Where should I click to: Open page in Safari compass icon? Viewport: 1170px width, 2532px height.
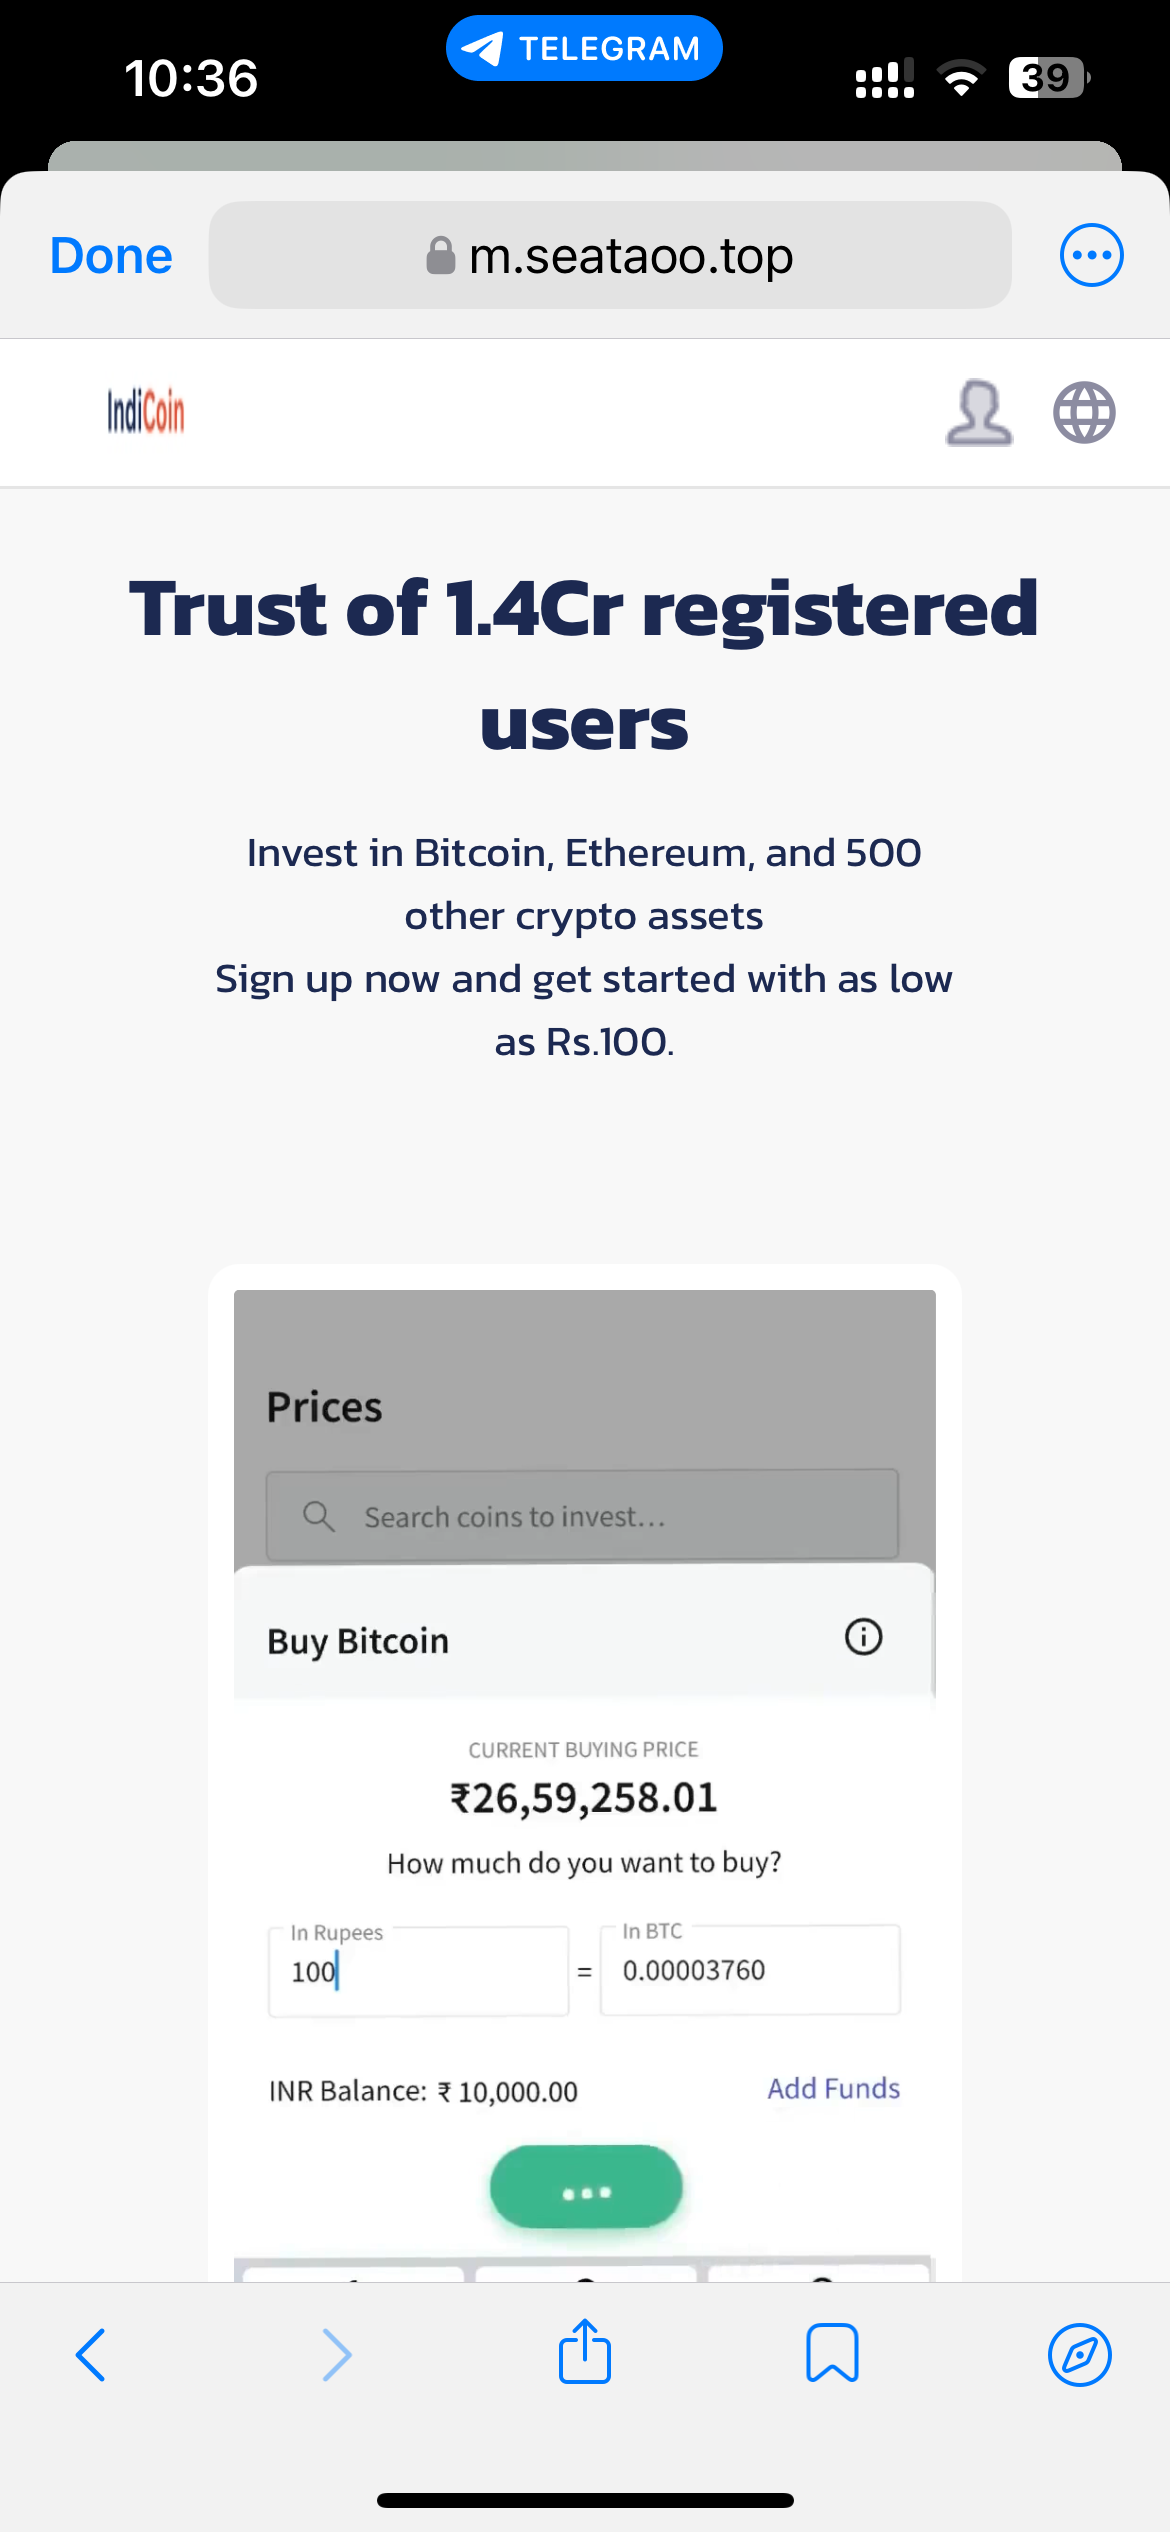1080,2355
